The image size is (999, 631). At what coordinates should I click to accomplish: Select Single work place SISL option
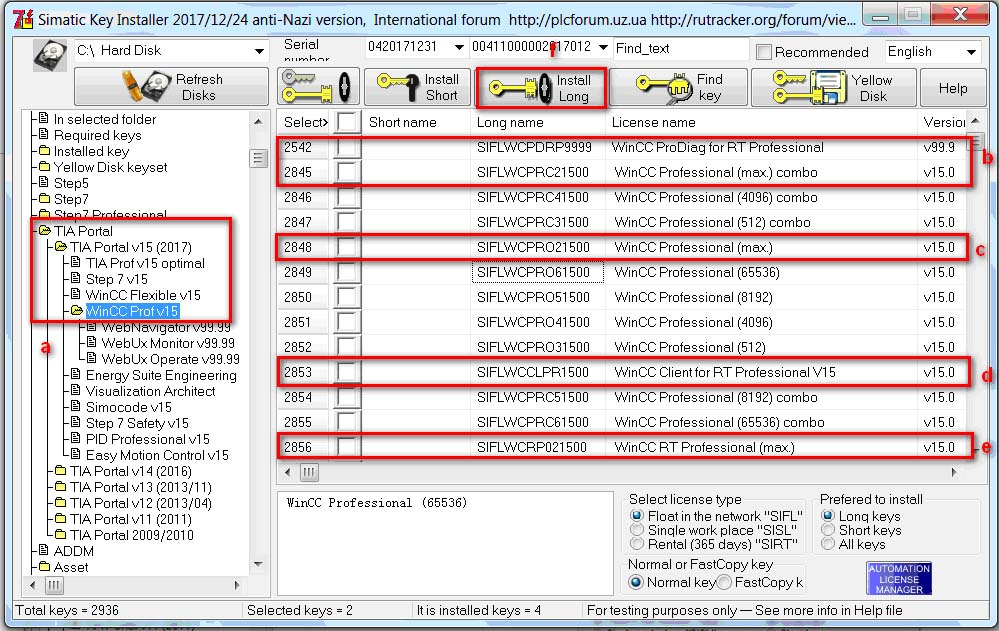636,530
